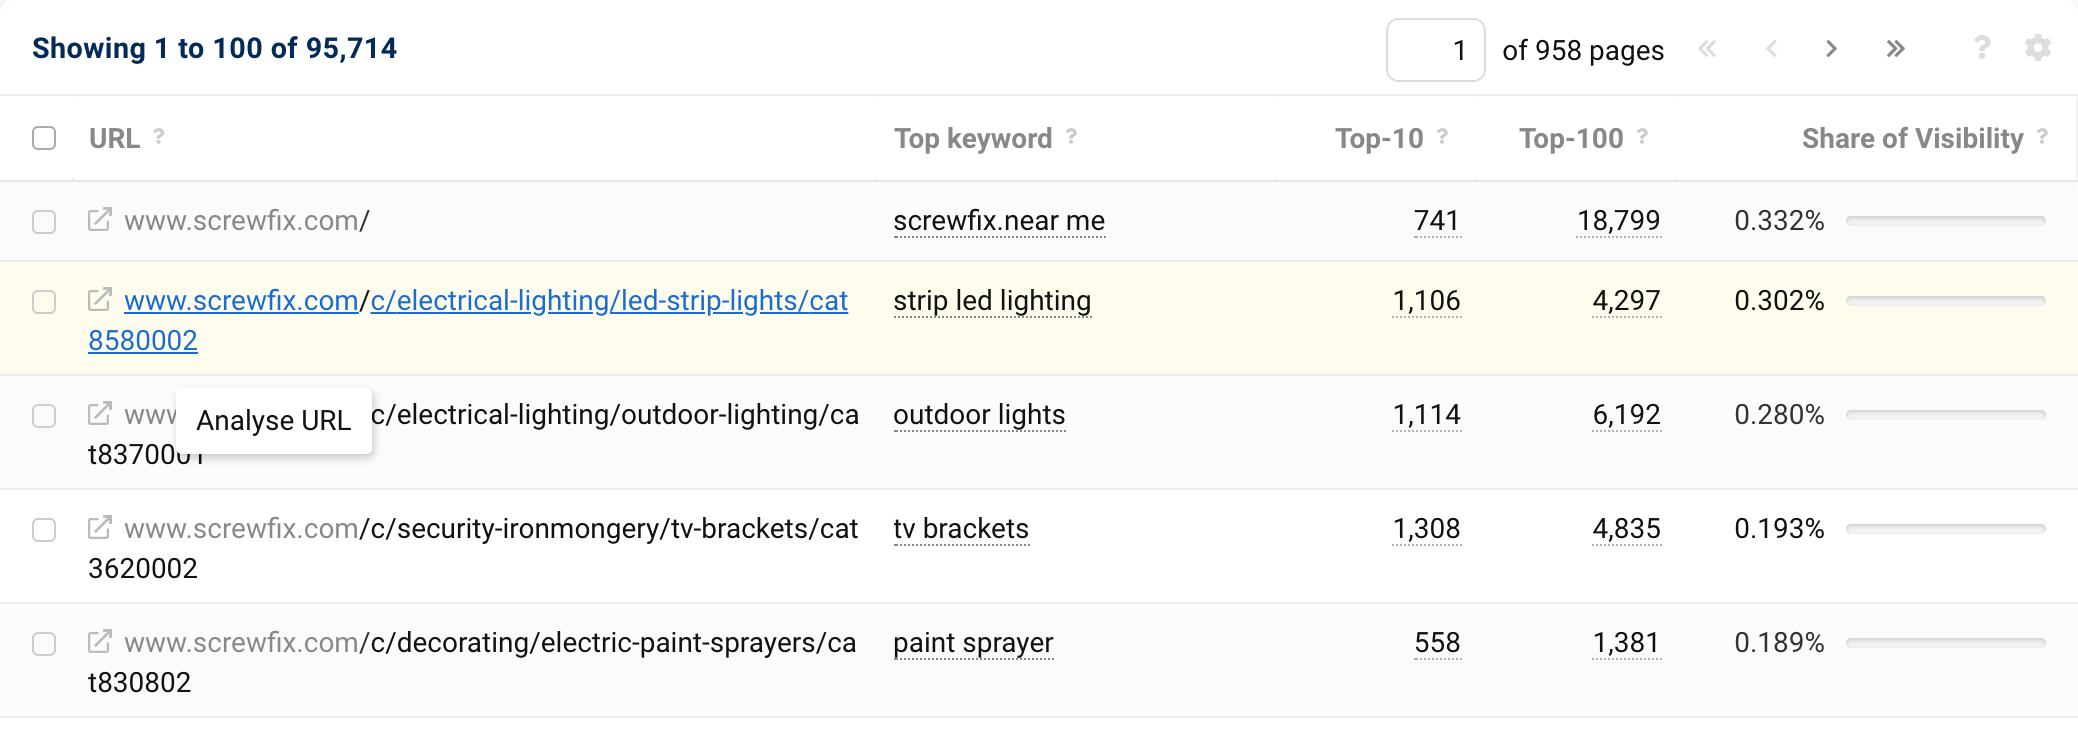Check the electric-paint-sprayers row
Viewport: 2078px width, 730px height.
(x=44, y=643)
